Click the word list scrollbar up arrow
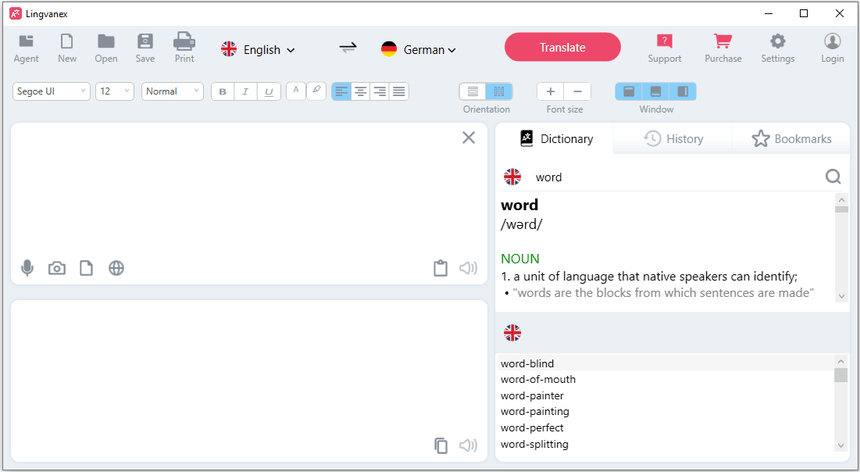Viewport: 860px width, 472px height. [x=841, y=361]
